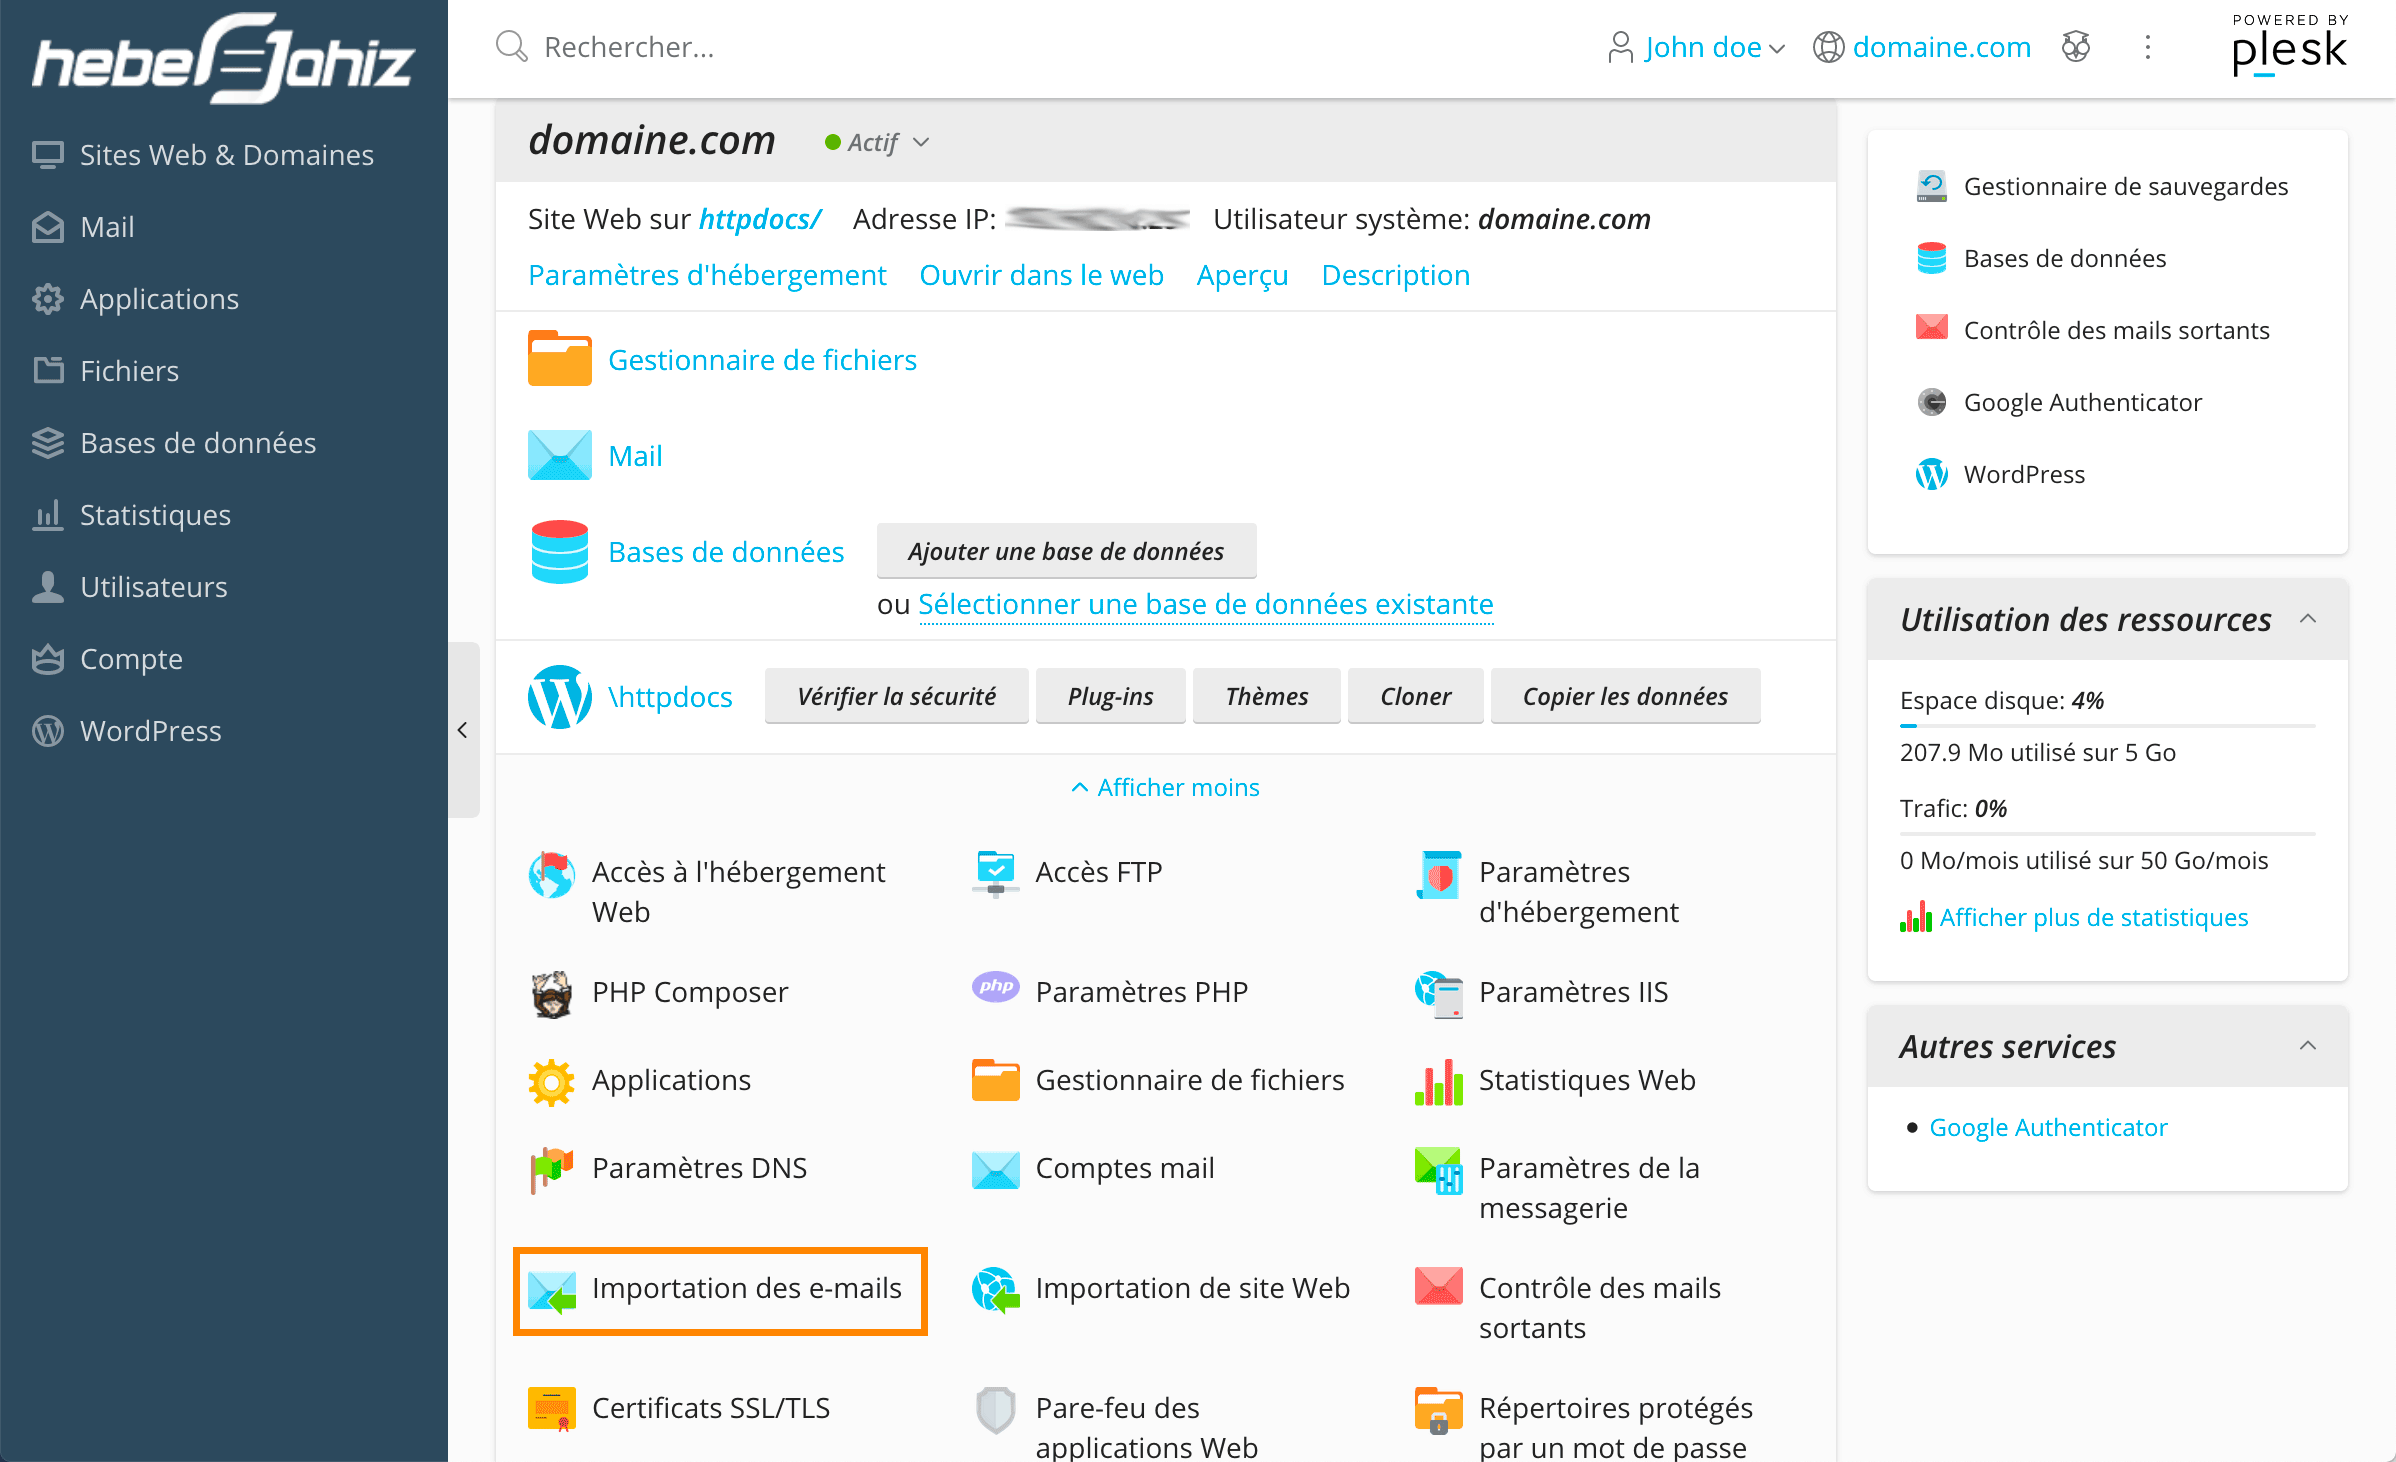
Task: Click the WordPress logo beside \httpdocs
Action: pyautogui.click(x=559, y=696)
